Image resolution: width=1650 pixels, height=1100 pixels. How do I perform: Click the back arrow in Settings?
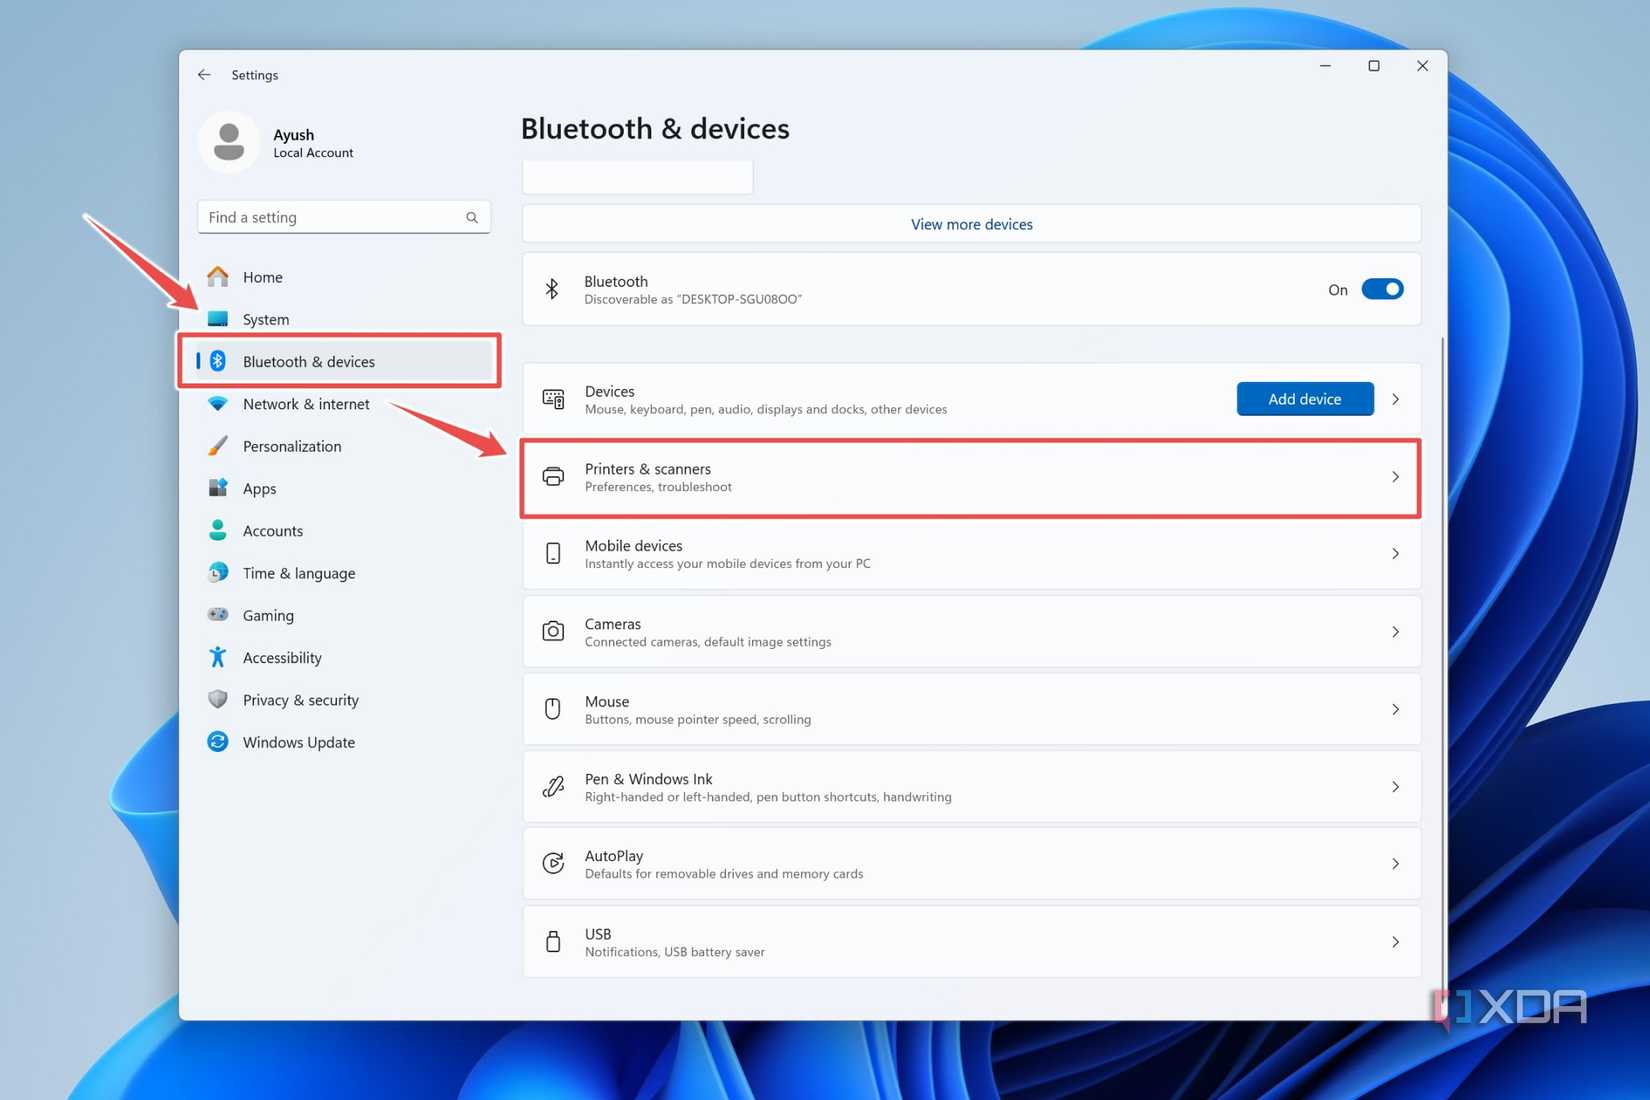tap(204, 75)
